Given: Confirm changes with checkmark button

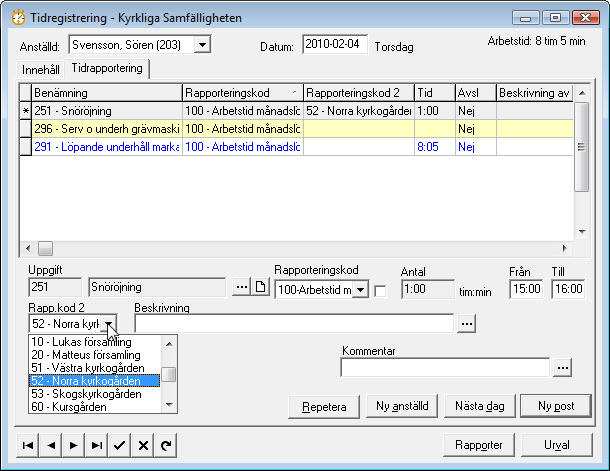Looking at the screenshot, I should [x=119, y=445].
